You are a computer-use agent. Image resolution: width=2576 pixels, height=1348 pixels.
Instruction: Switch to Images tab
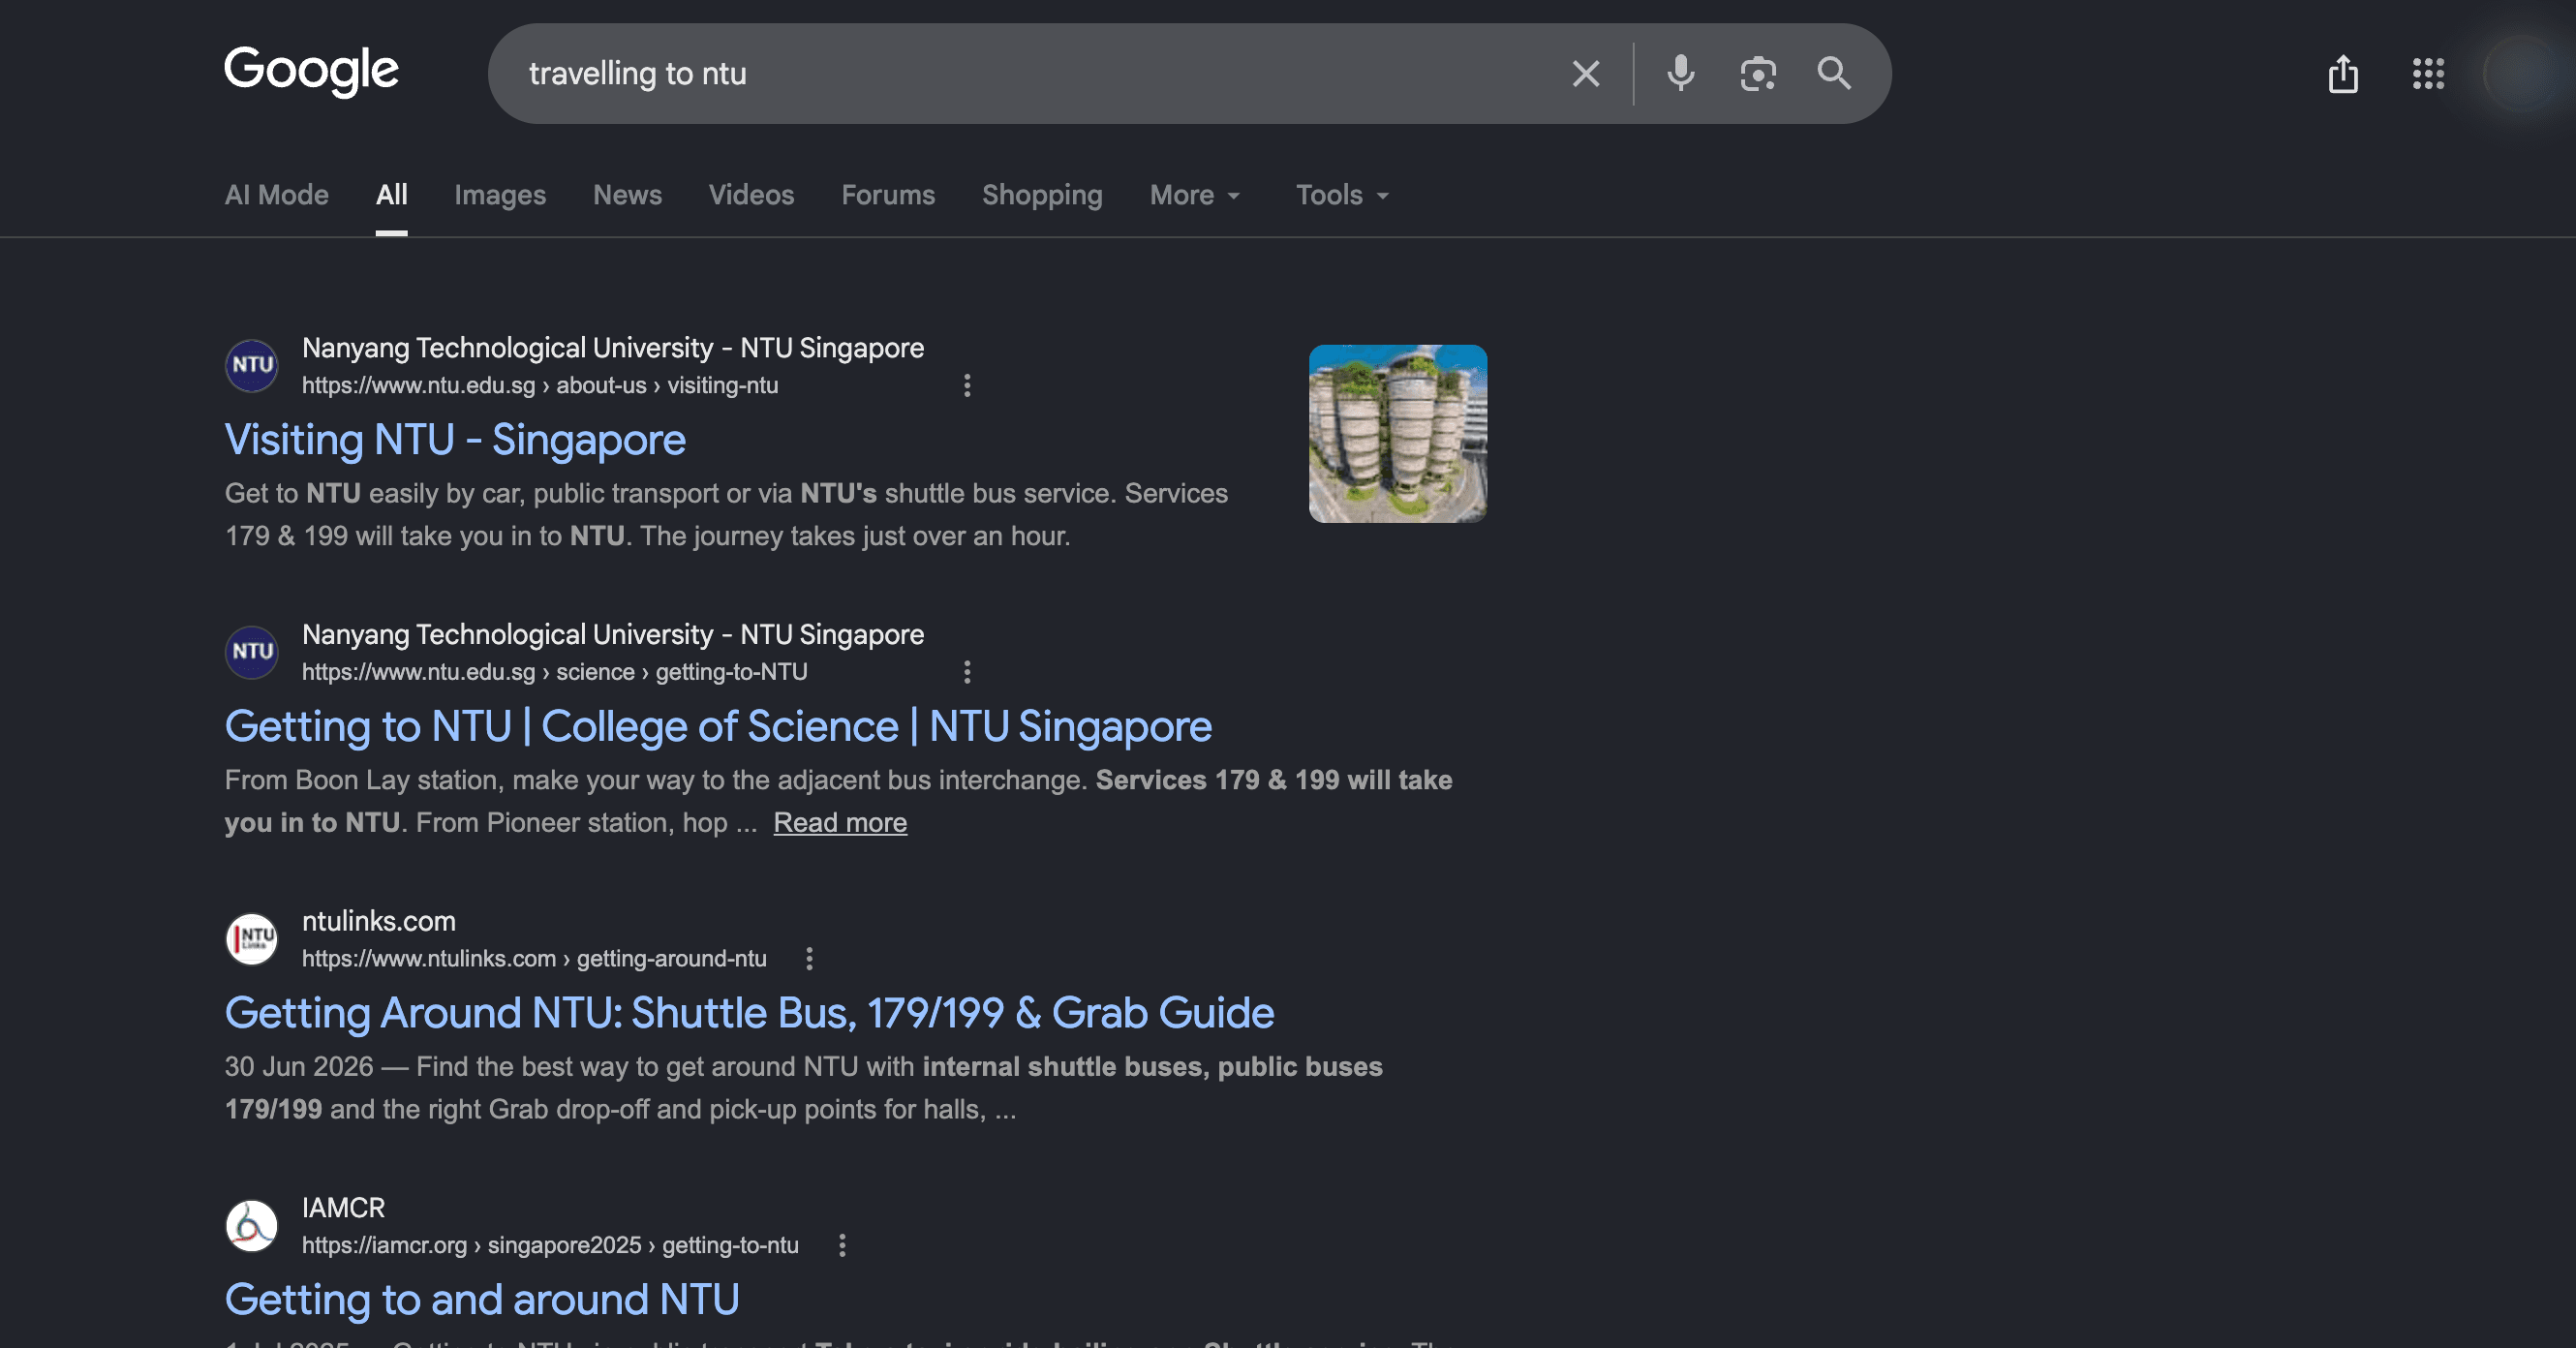[500, 195]
